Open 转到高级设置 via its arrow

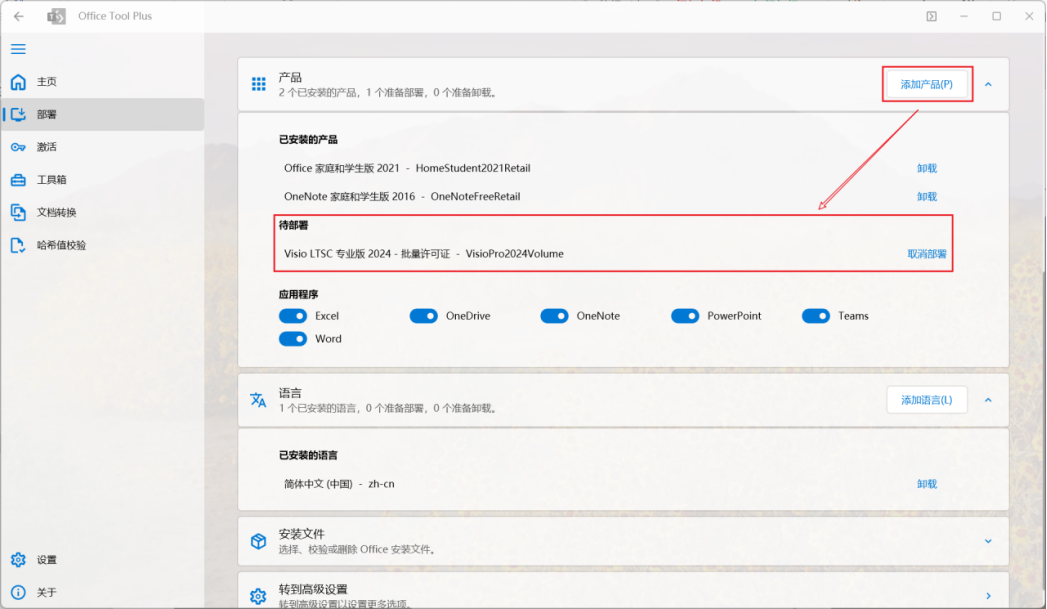(988, 596)
